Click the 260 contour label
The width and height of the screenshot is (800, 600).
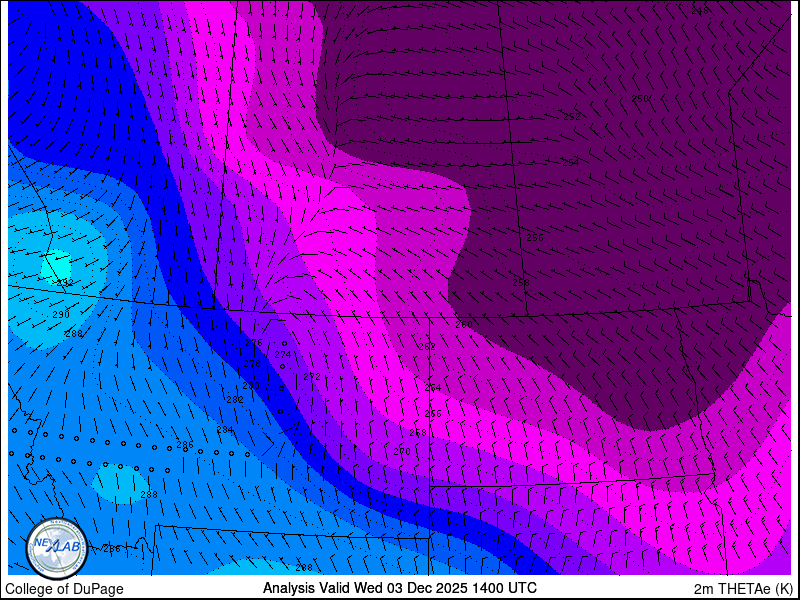pos(464,324)
